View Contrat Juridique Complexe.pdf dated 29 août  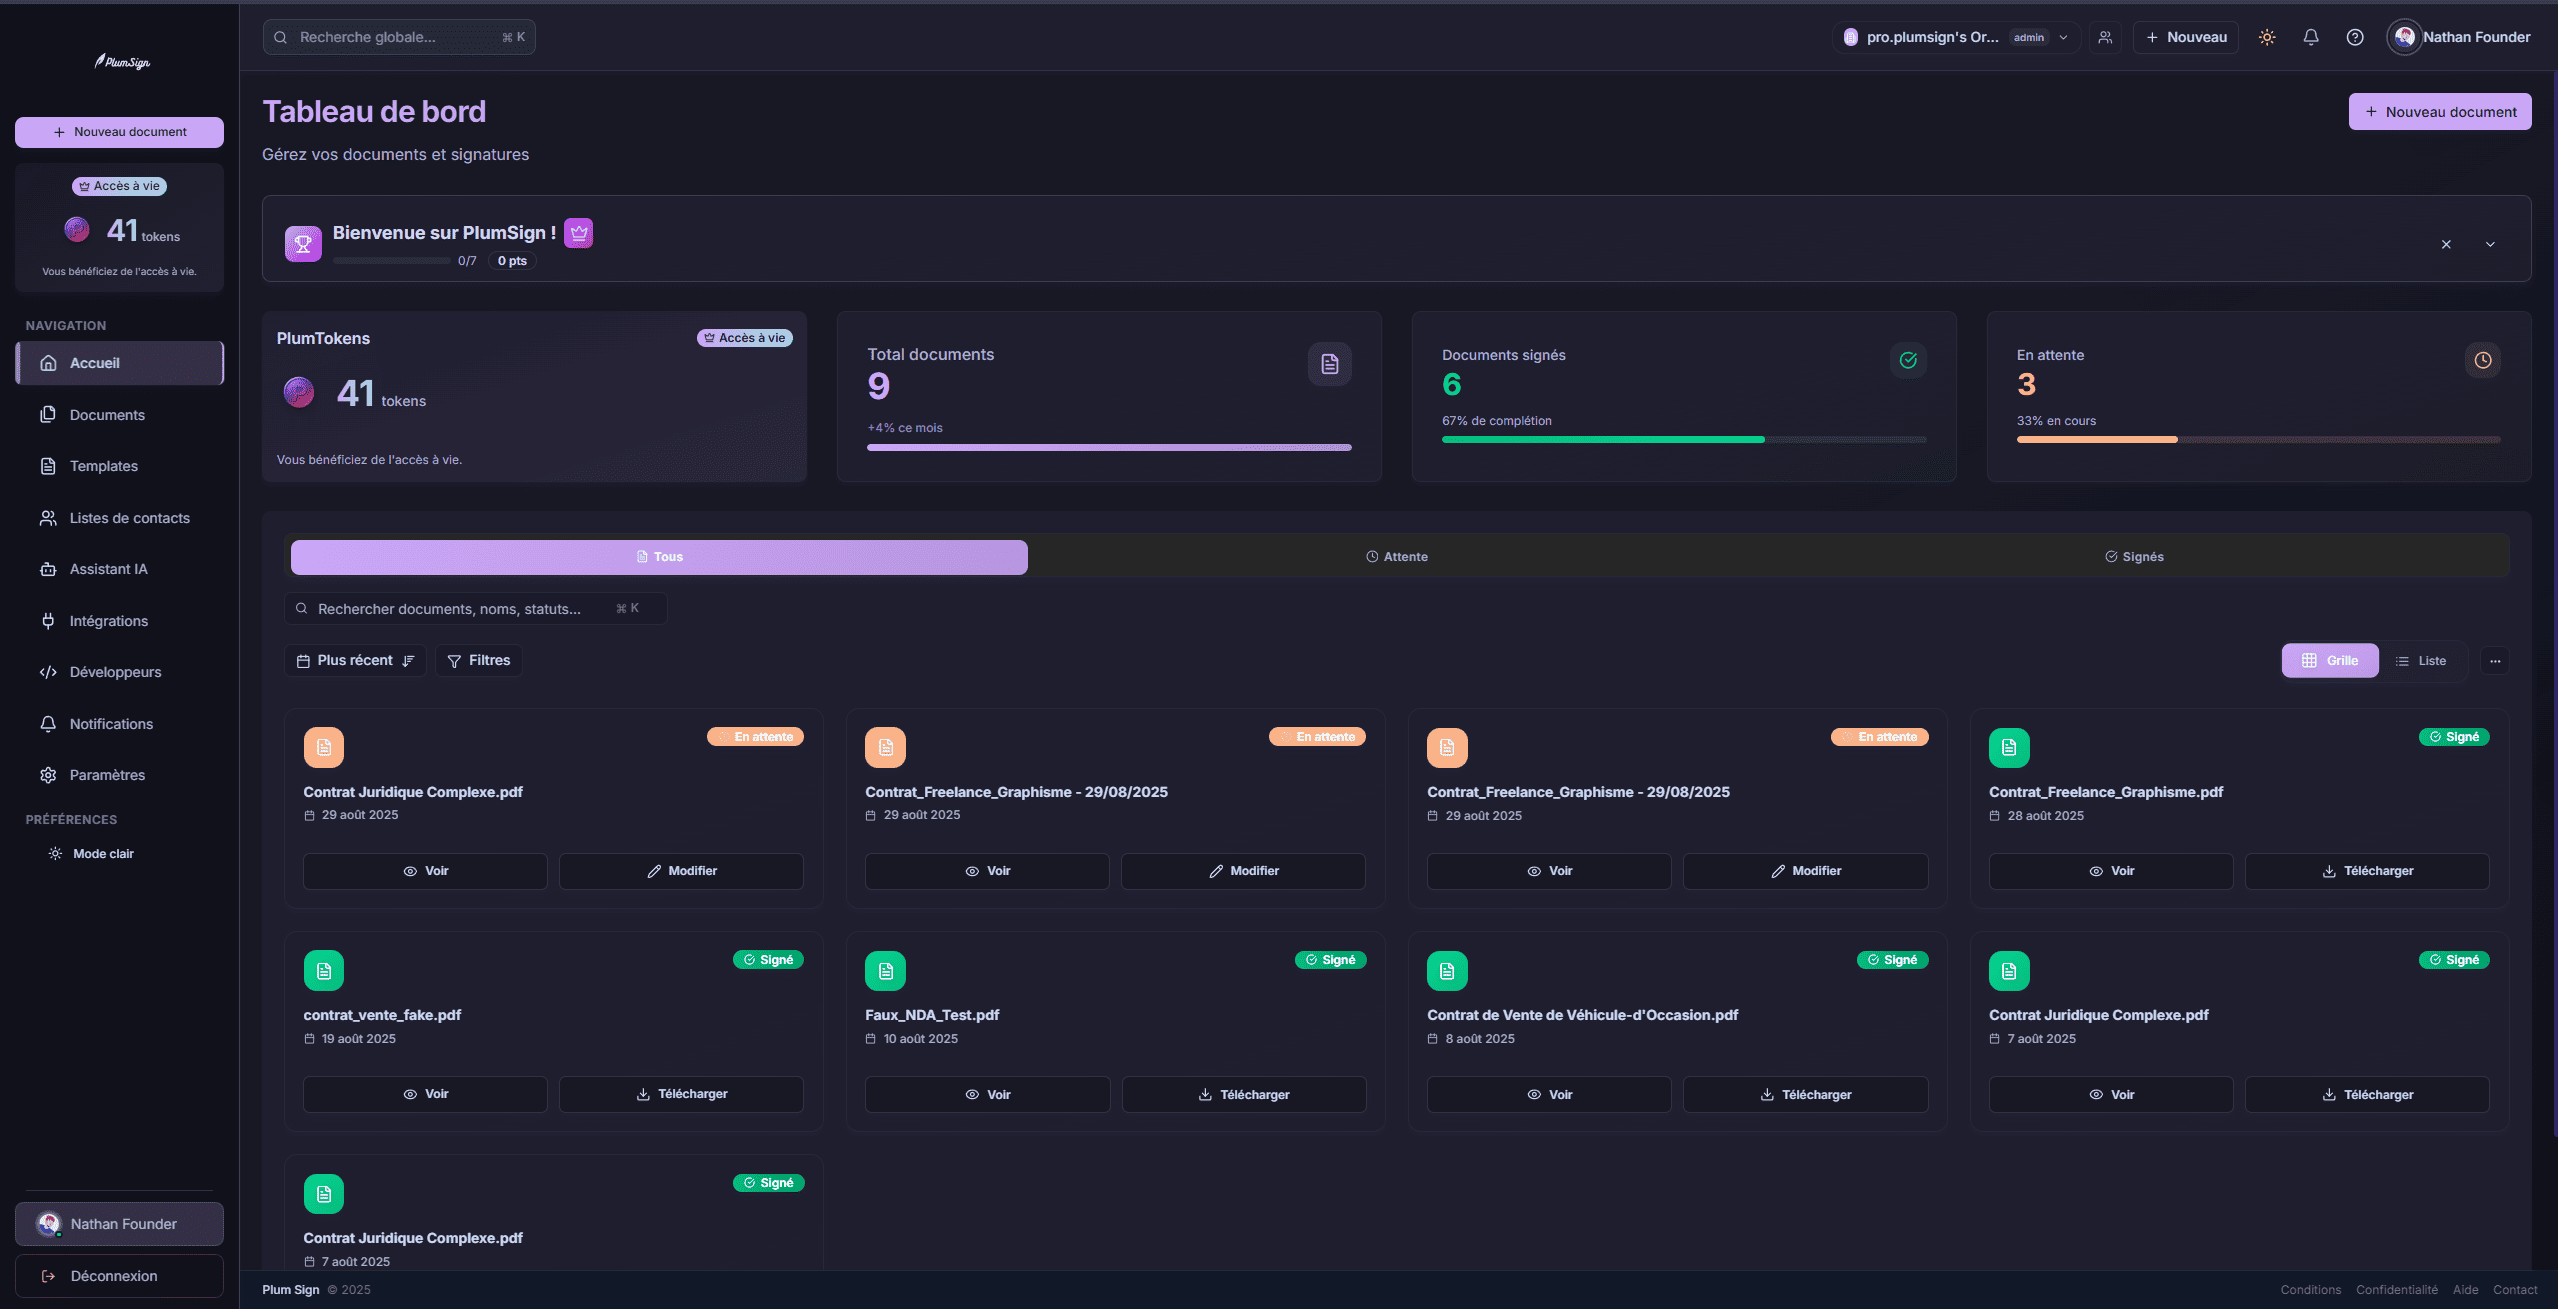(x=425, y=871)
